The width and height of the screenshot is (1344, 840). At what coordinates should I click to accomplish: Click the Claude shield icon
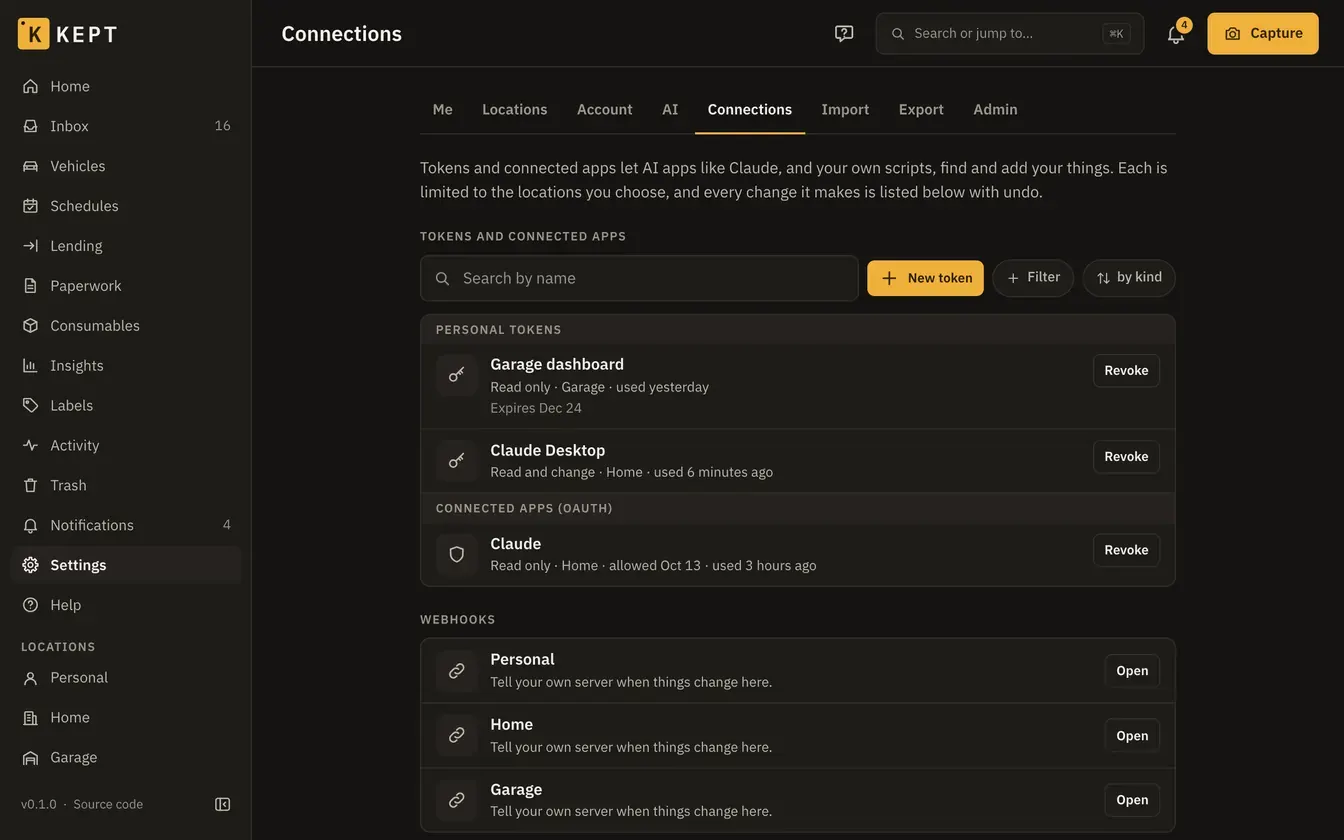[457, 554]
